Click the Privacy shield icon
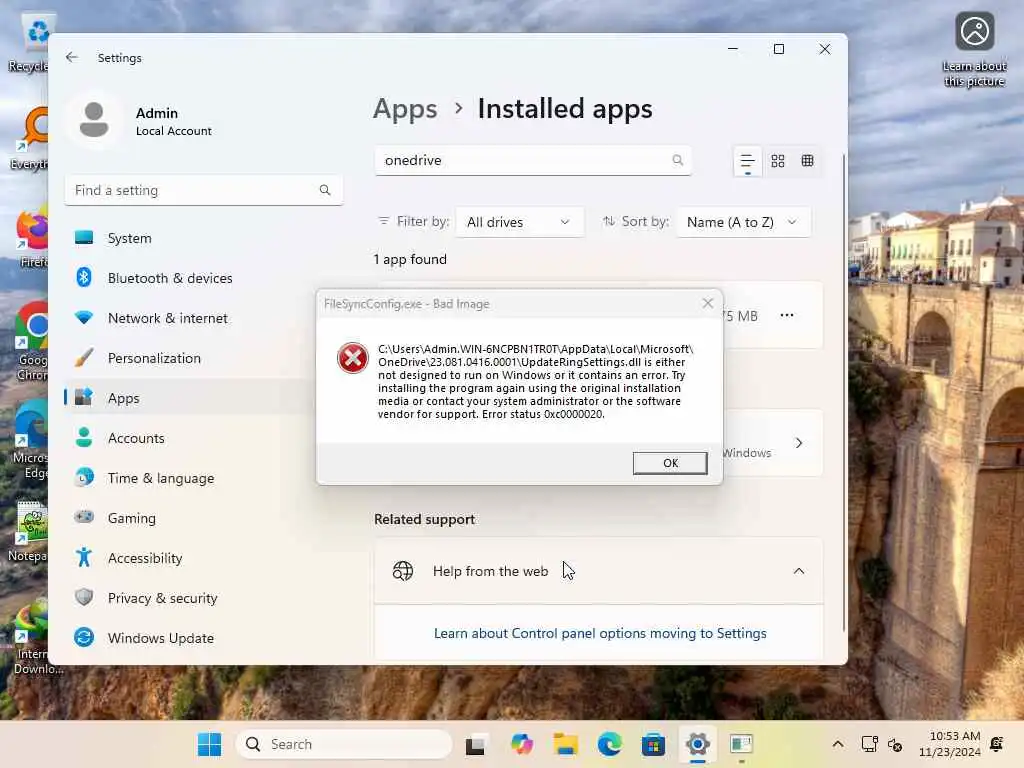The image size is (1024, 768). click(x=84, y=597)
